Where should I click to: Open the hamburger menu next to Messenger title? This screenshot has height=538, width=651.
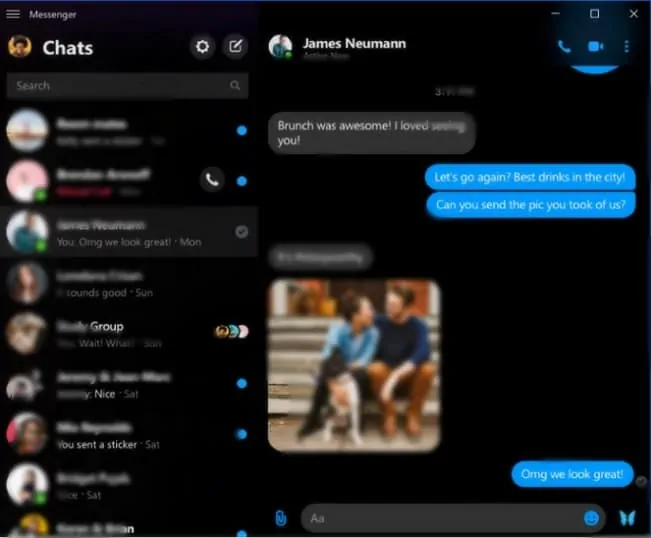(13, 15)
